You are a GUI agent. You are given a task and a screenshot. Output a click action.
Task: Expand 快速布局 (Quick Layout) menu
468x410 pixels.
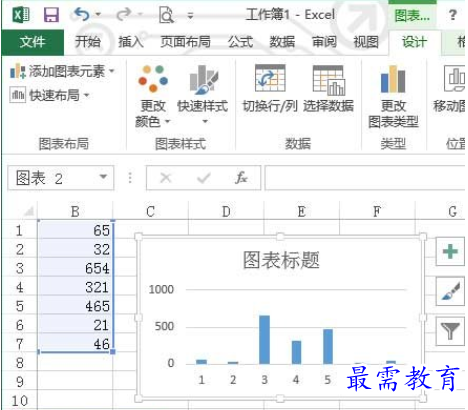50,95
